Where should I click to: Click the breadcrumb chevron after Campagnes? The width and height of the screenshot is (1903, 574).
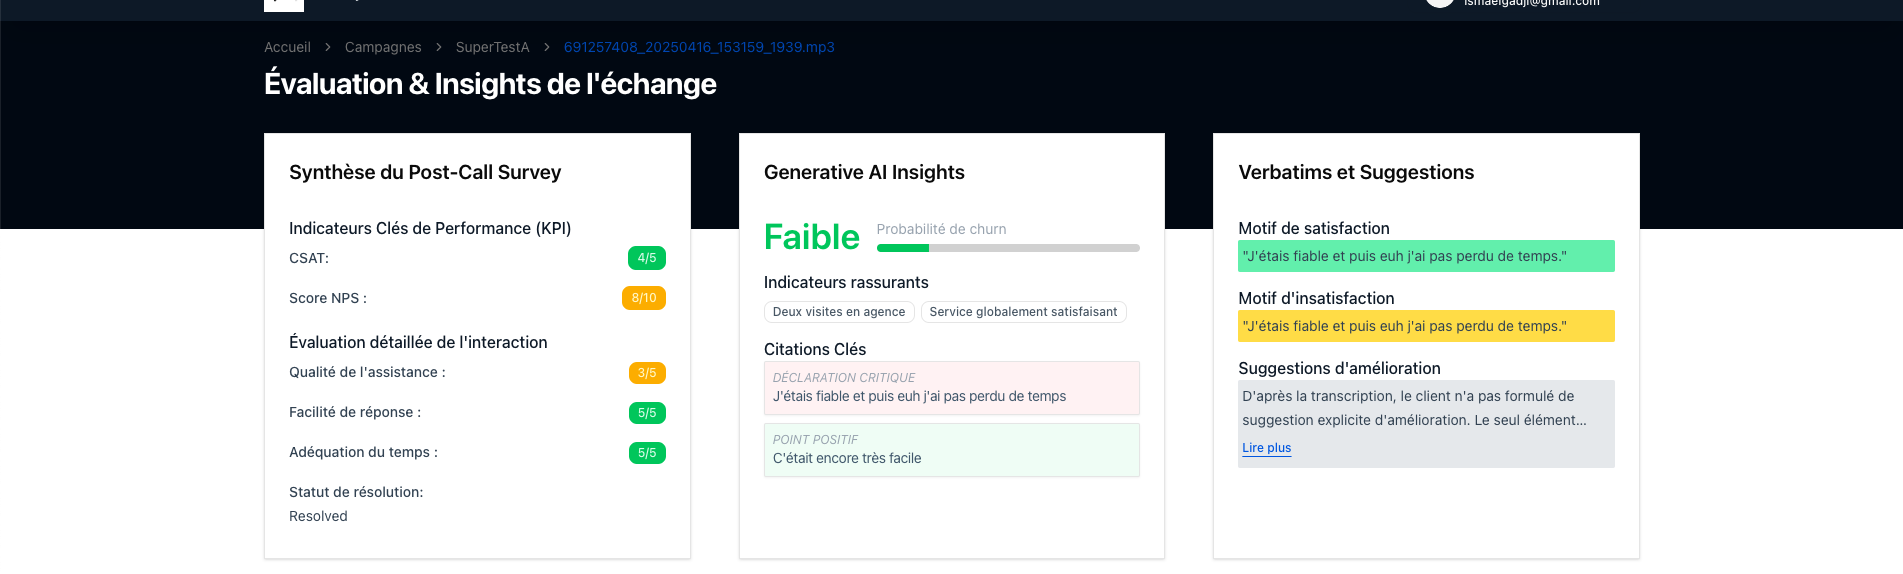[438, 47]
